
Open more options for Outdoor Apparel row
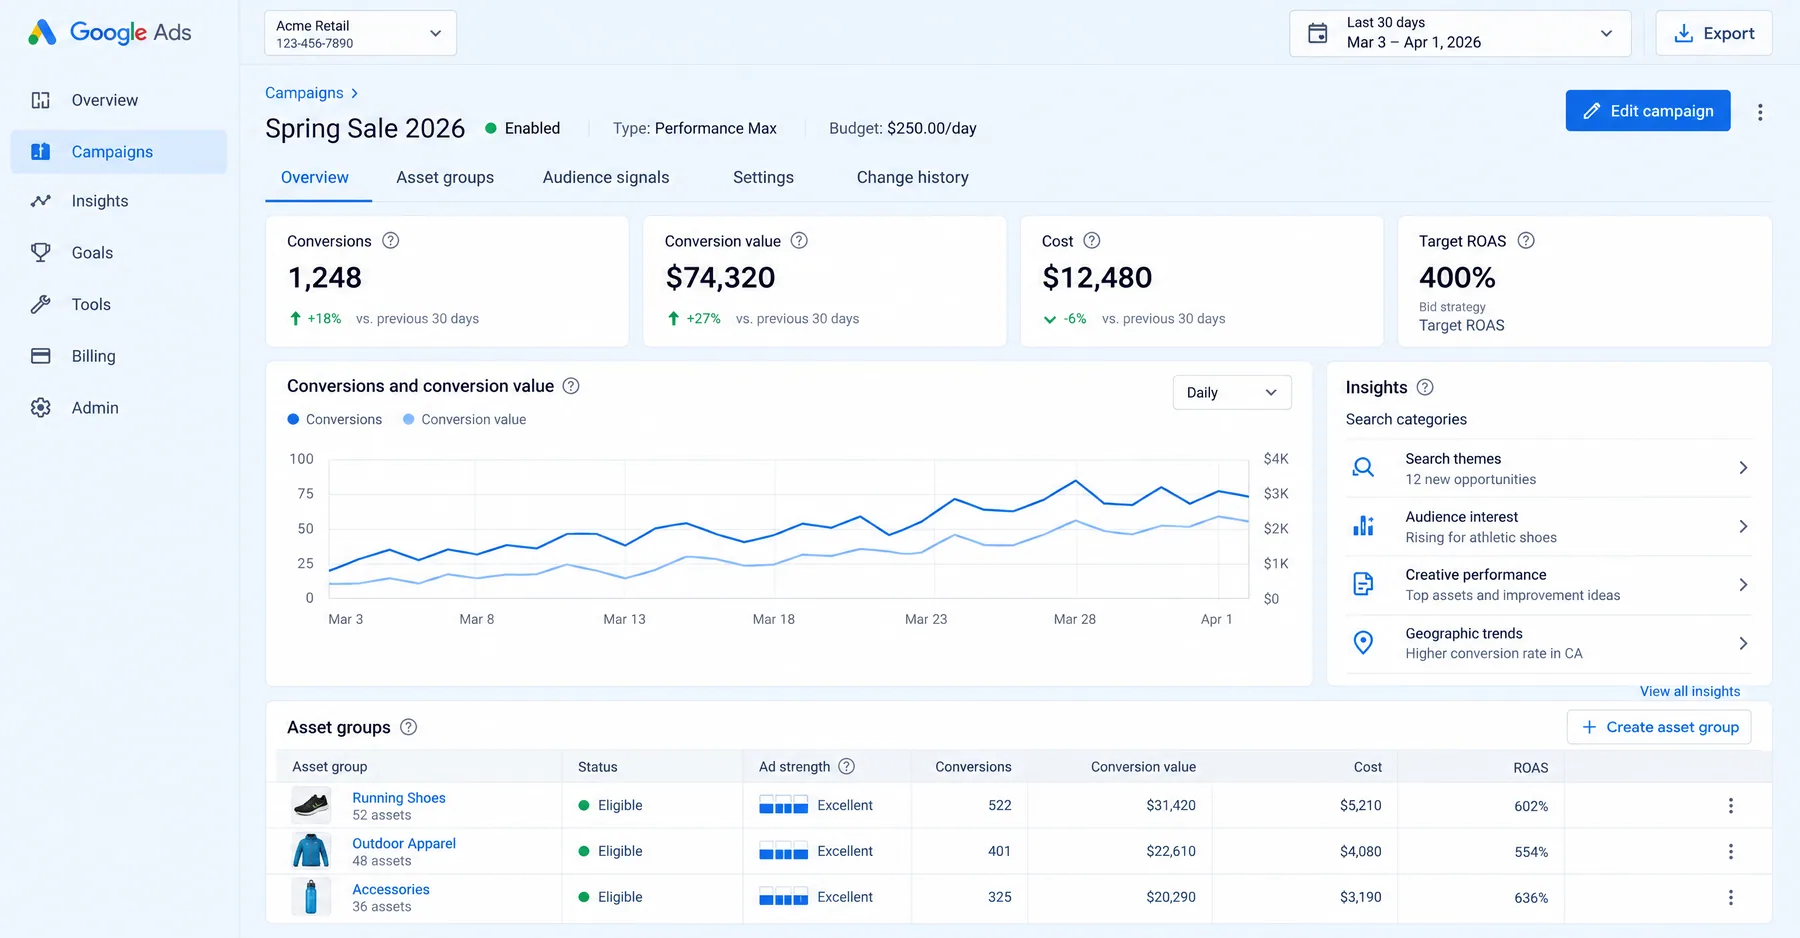pyautogui.click(x=1731, y=852)
